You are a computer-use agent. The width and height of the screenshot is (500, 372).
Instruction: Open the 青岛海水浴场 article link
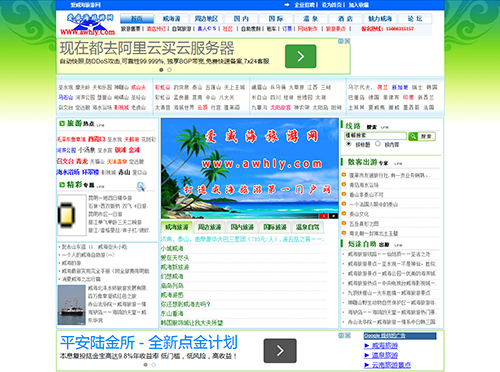[x=364, y=185]
